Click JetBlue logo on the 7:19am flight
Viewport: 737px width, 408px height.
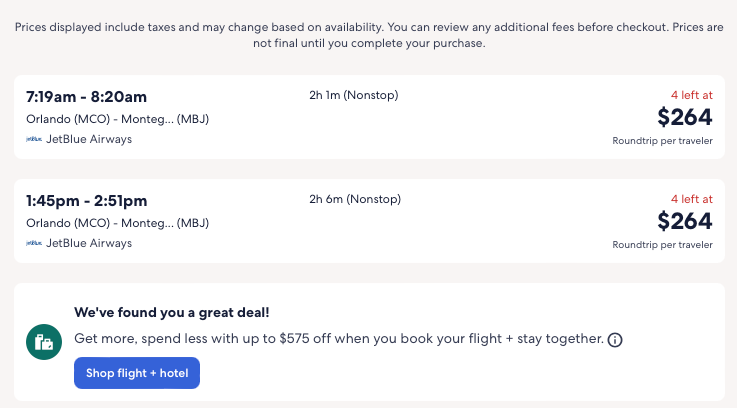click(34, 139)
